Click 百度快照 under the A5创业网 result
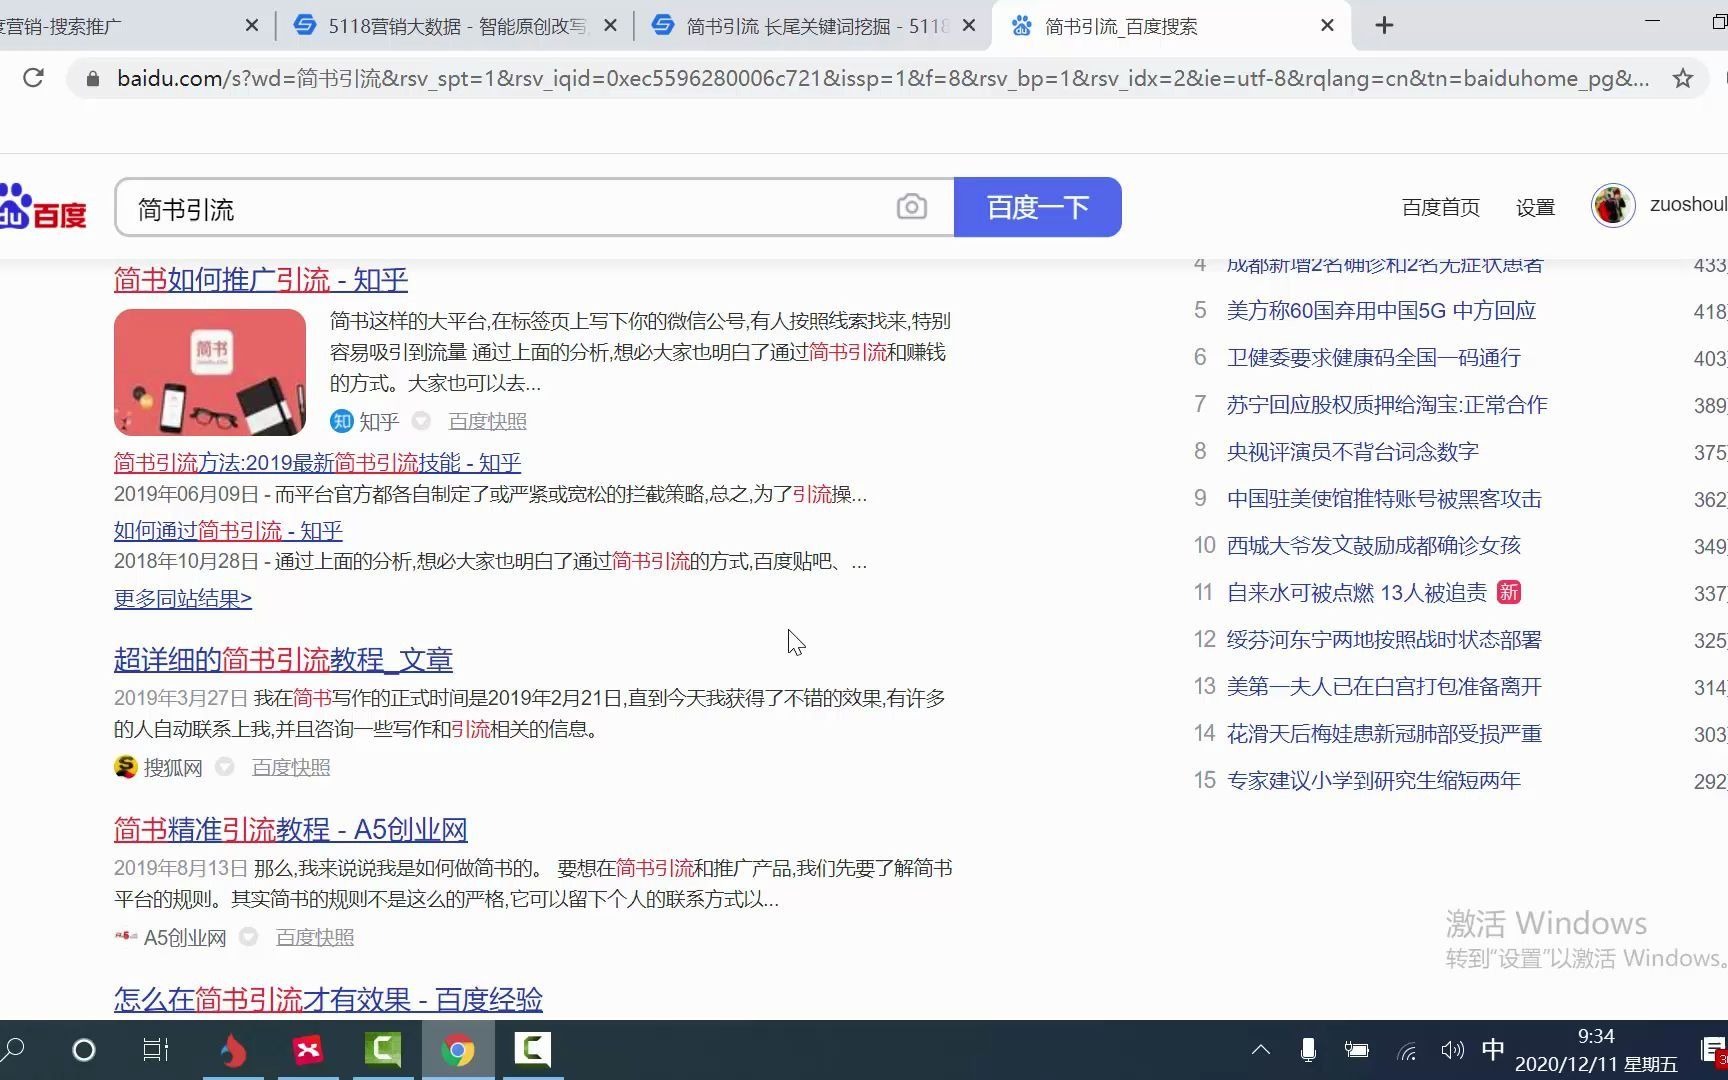This screenshot has height=1080, width=1728. click(x=315, y=937)
